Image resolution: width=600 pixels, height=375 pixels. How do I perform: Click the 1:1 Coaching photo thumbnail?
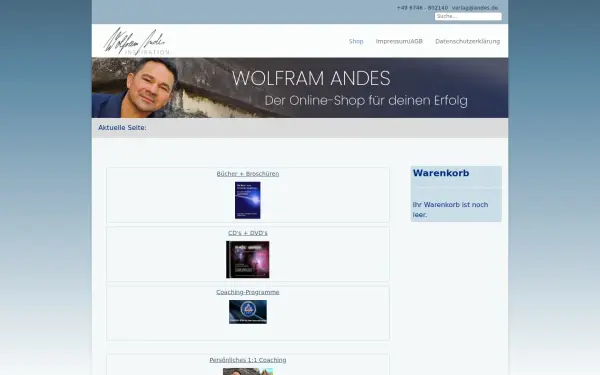(x=248, y=372)
